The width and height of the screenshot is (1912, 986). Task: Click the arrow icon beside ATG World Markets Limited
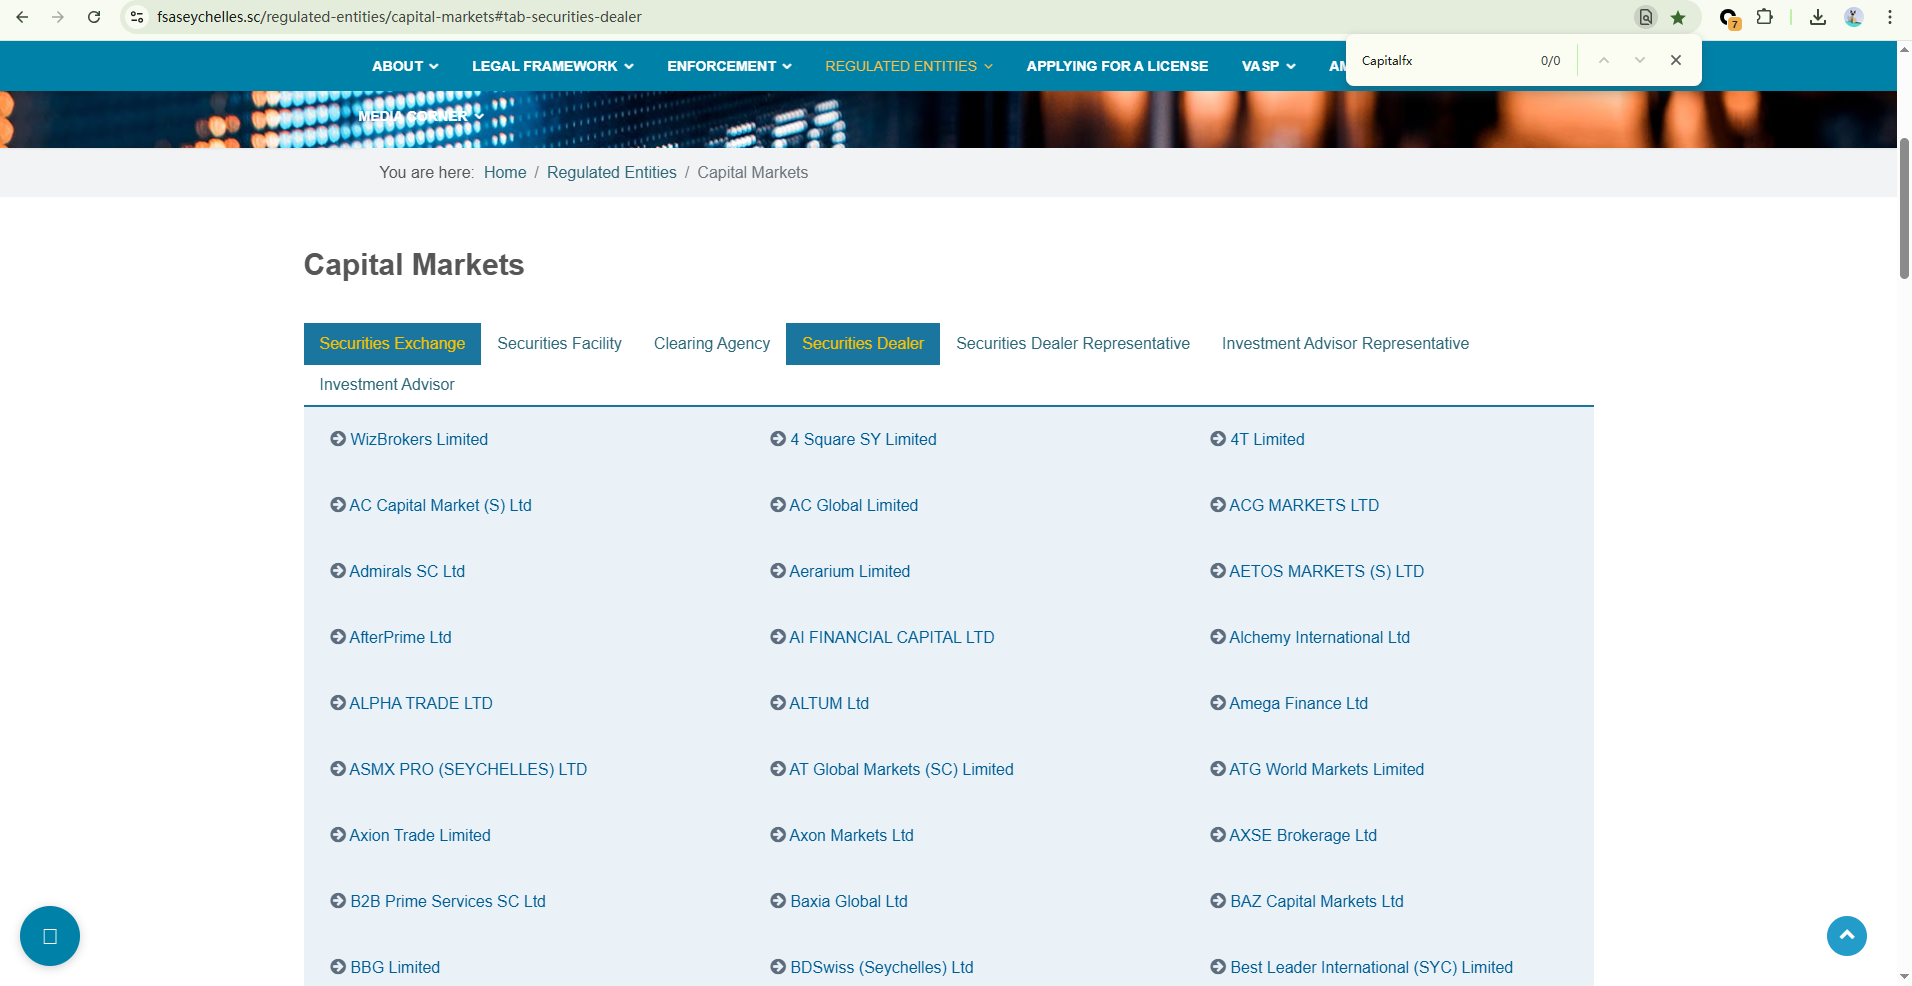coord(1218,769)
